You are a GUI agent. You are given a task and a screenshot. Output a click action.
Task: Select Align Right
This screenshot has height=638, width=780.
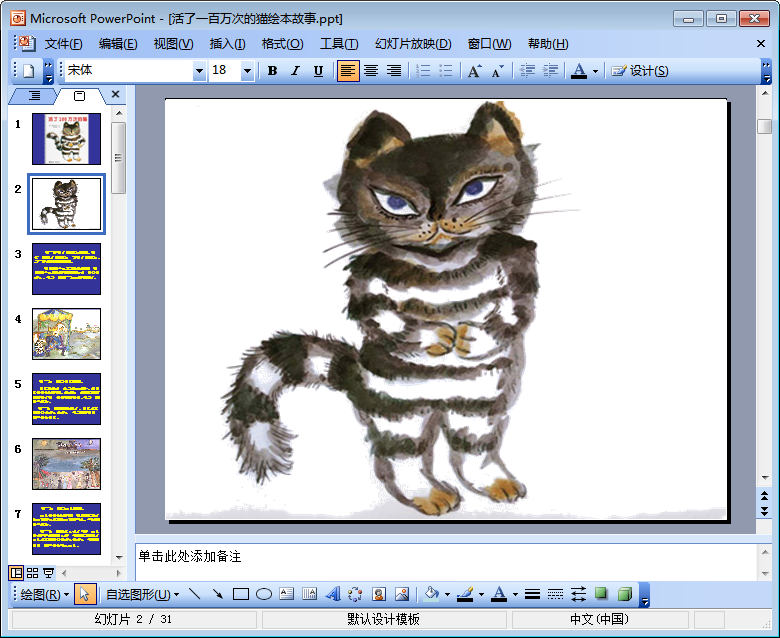394,71
